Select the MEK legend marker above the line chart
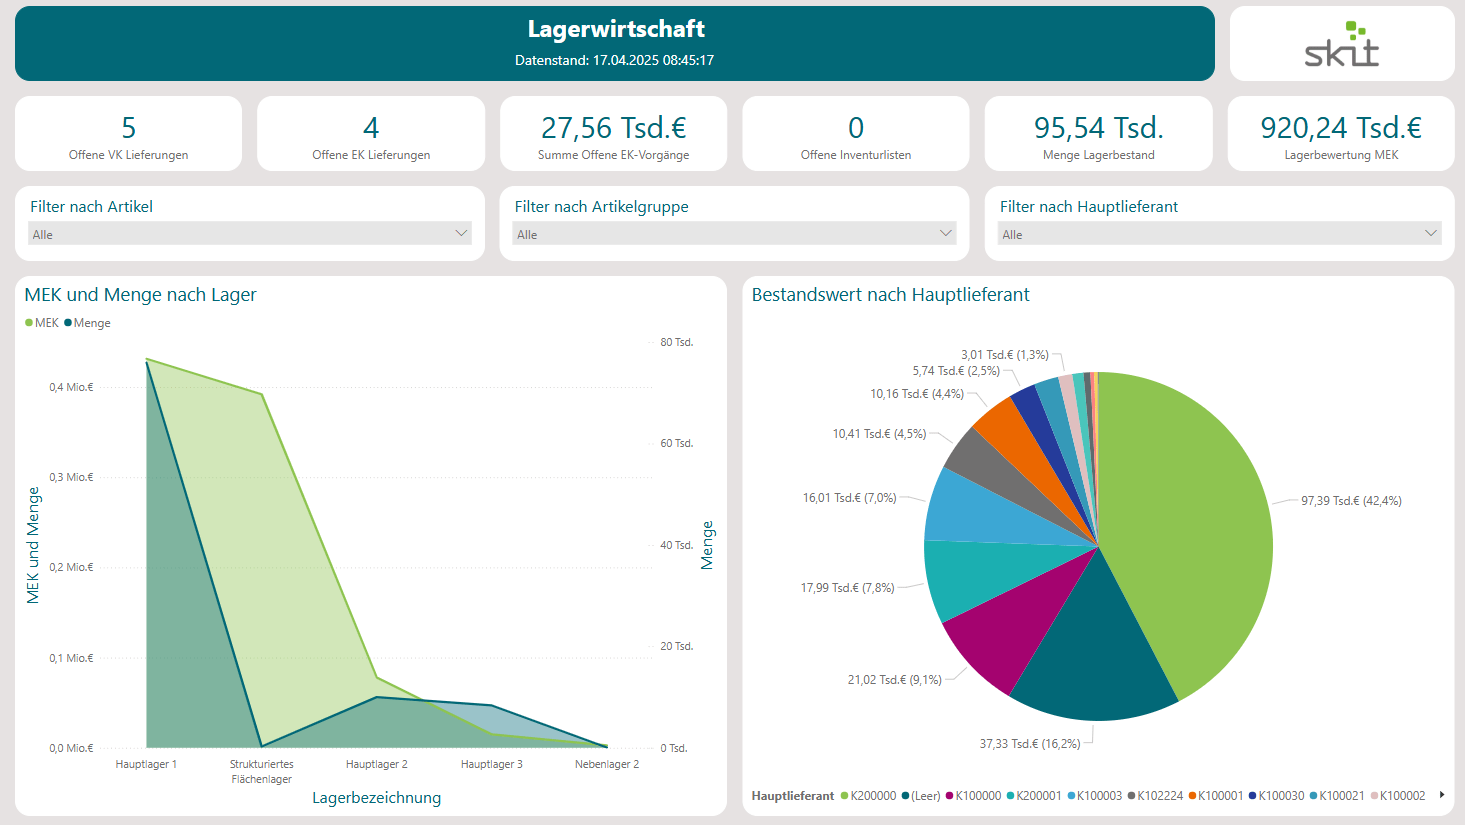 pyautogui.click(x=30, y=323)
